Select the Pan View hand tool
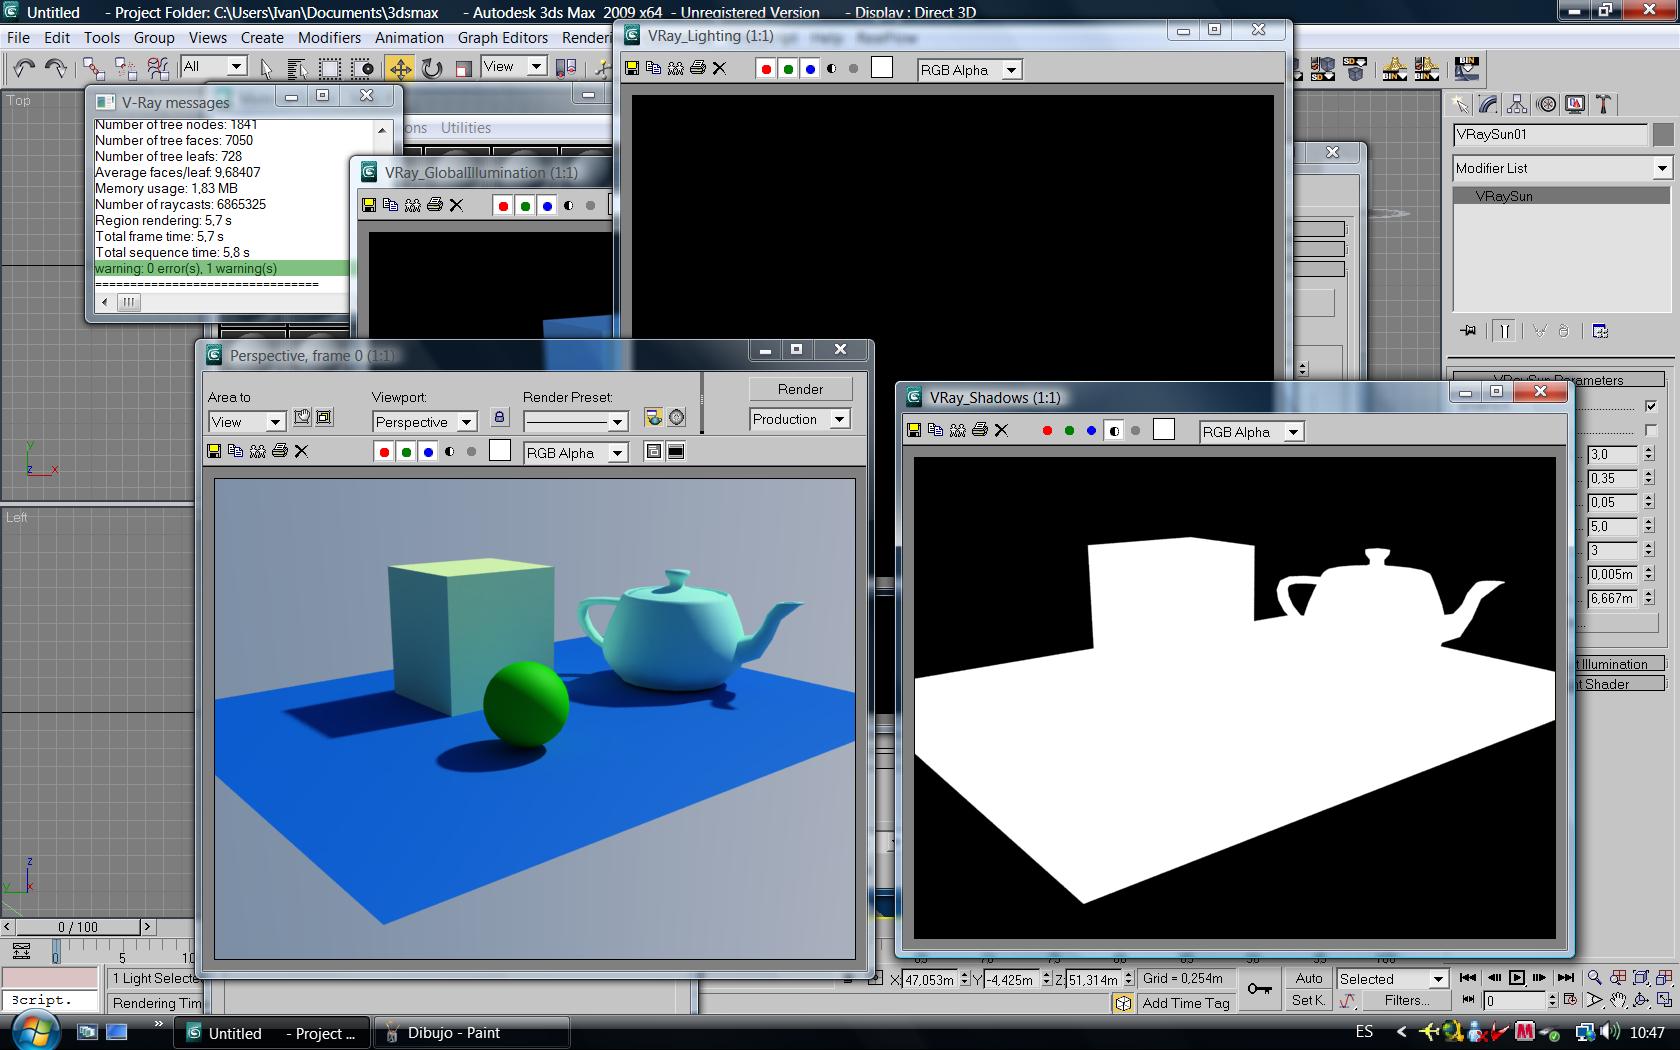 click(x=1618, y=999)
